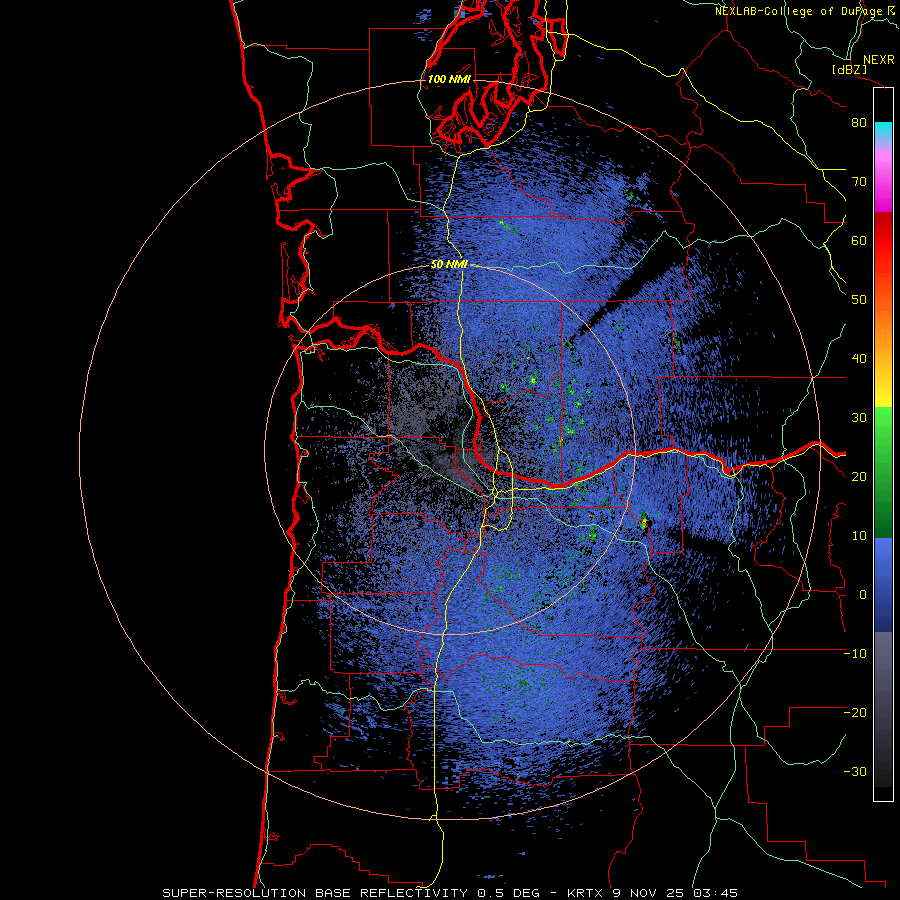Click the red-yellow echo southeast of the 50 NMI ring
The image size is (900, 900).
click(644, 522)
